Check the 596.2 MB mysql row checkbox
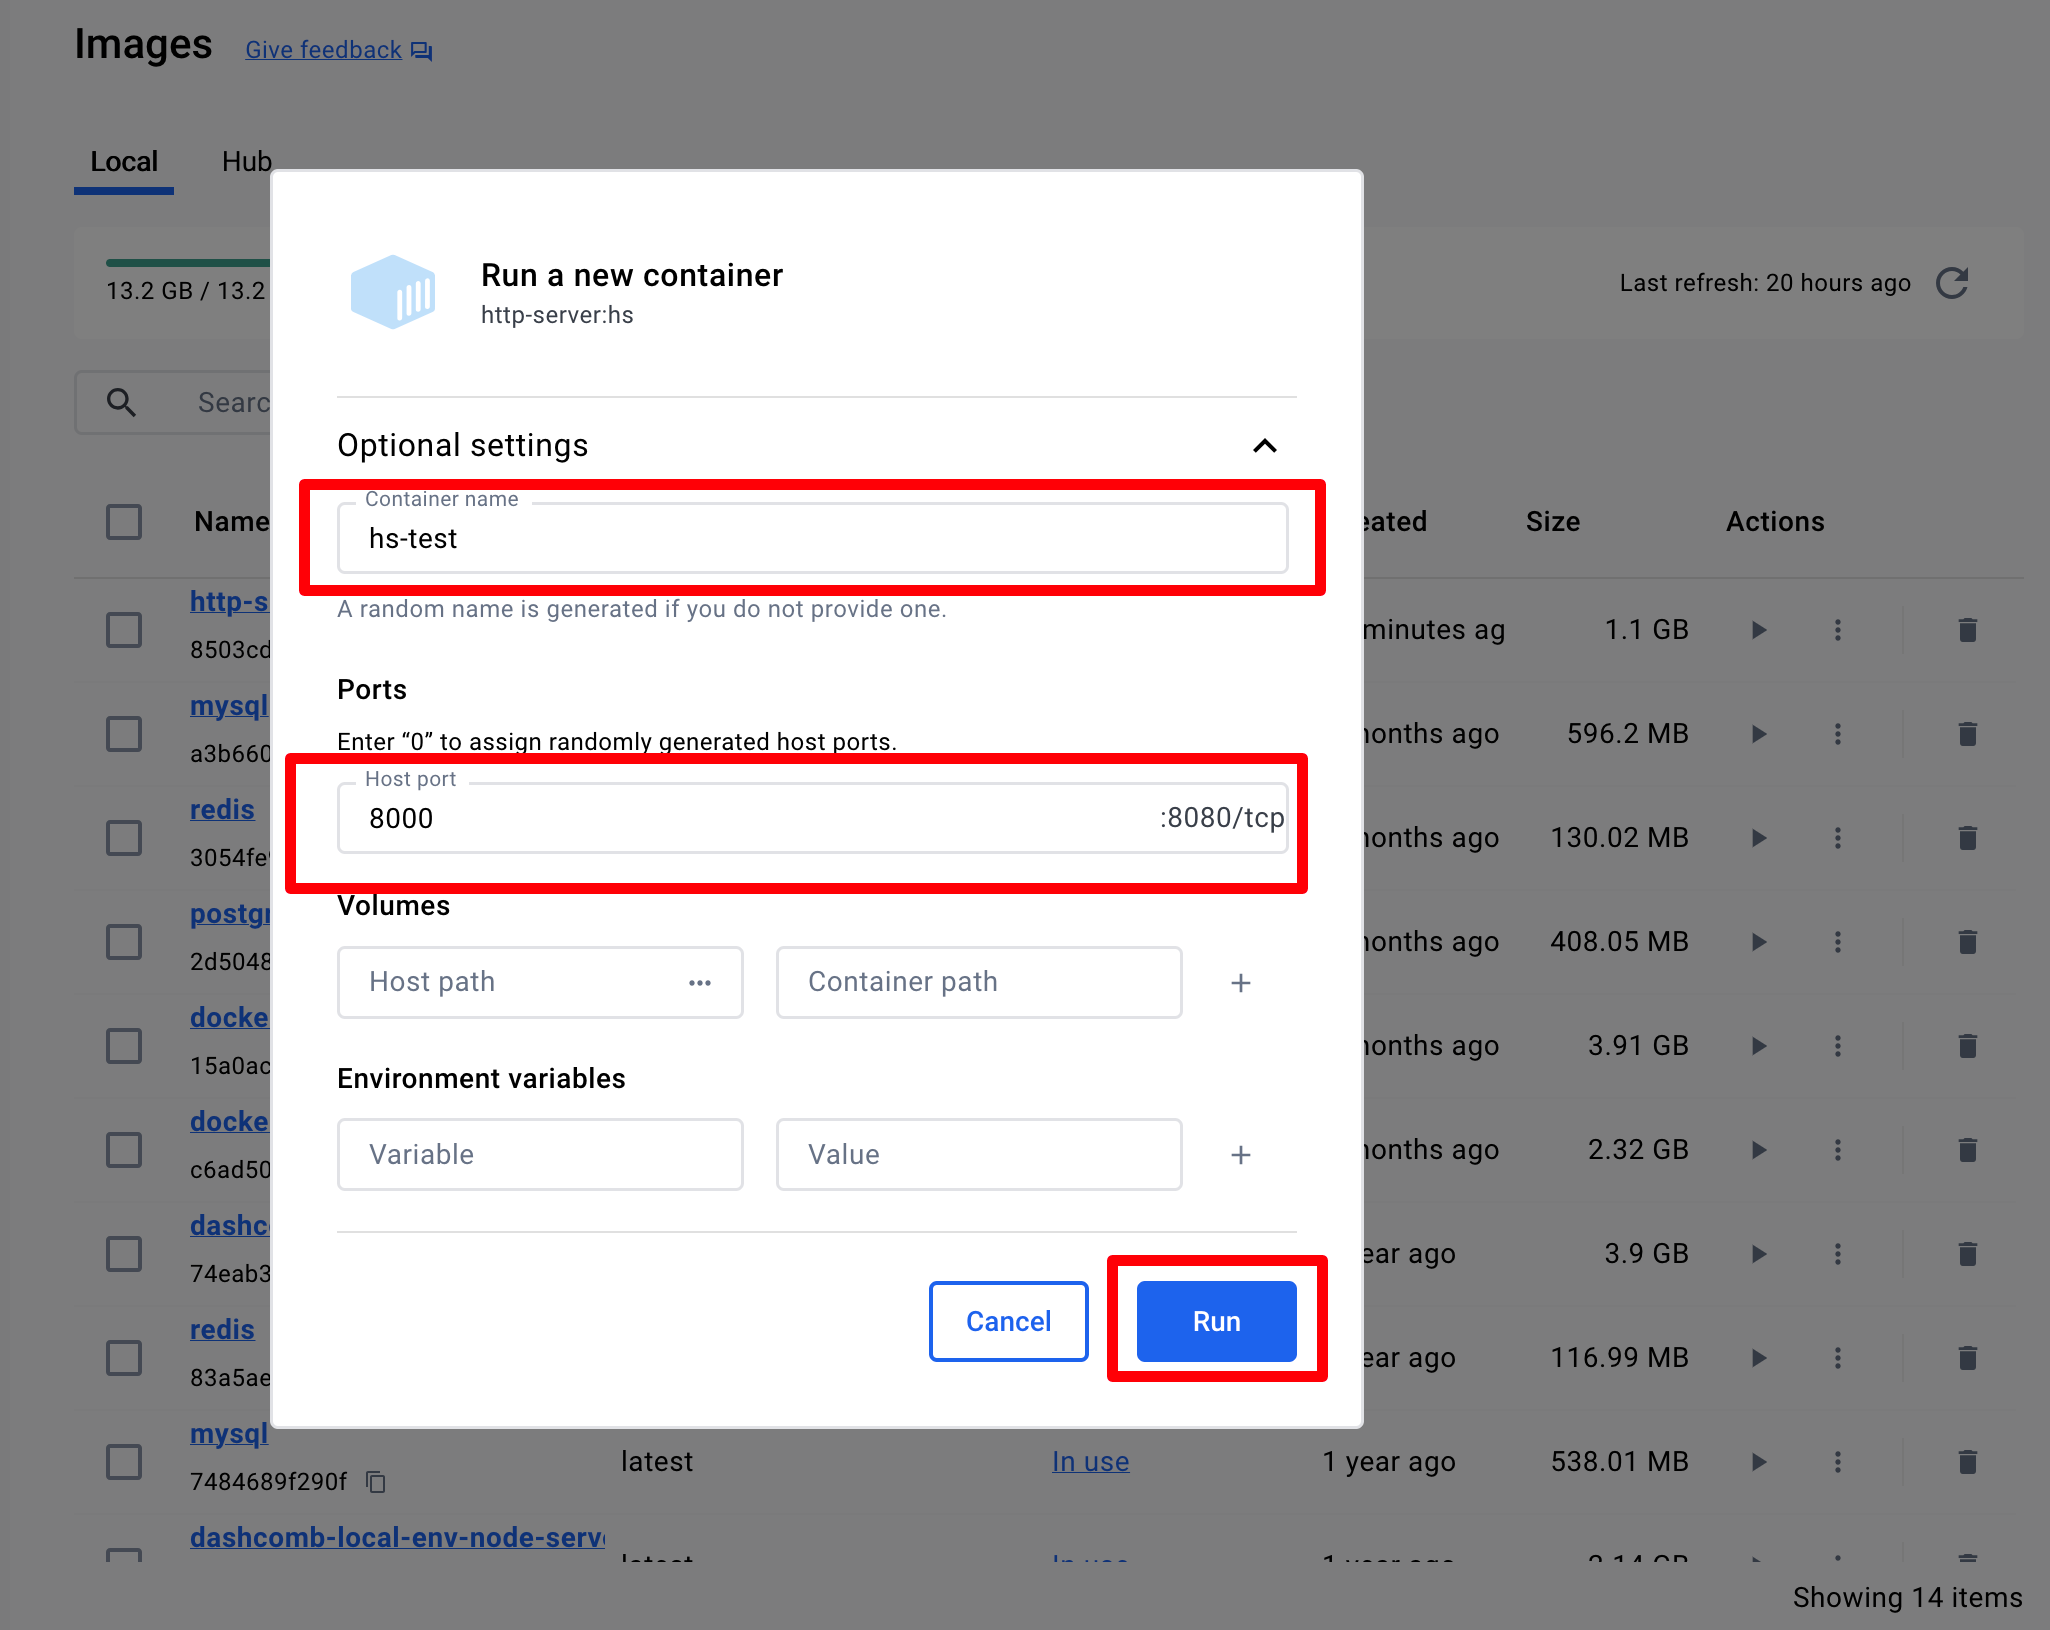2050x1630 pixels. click(x=124, y=734)
